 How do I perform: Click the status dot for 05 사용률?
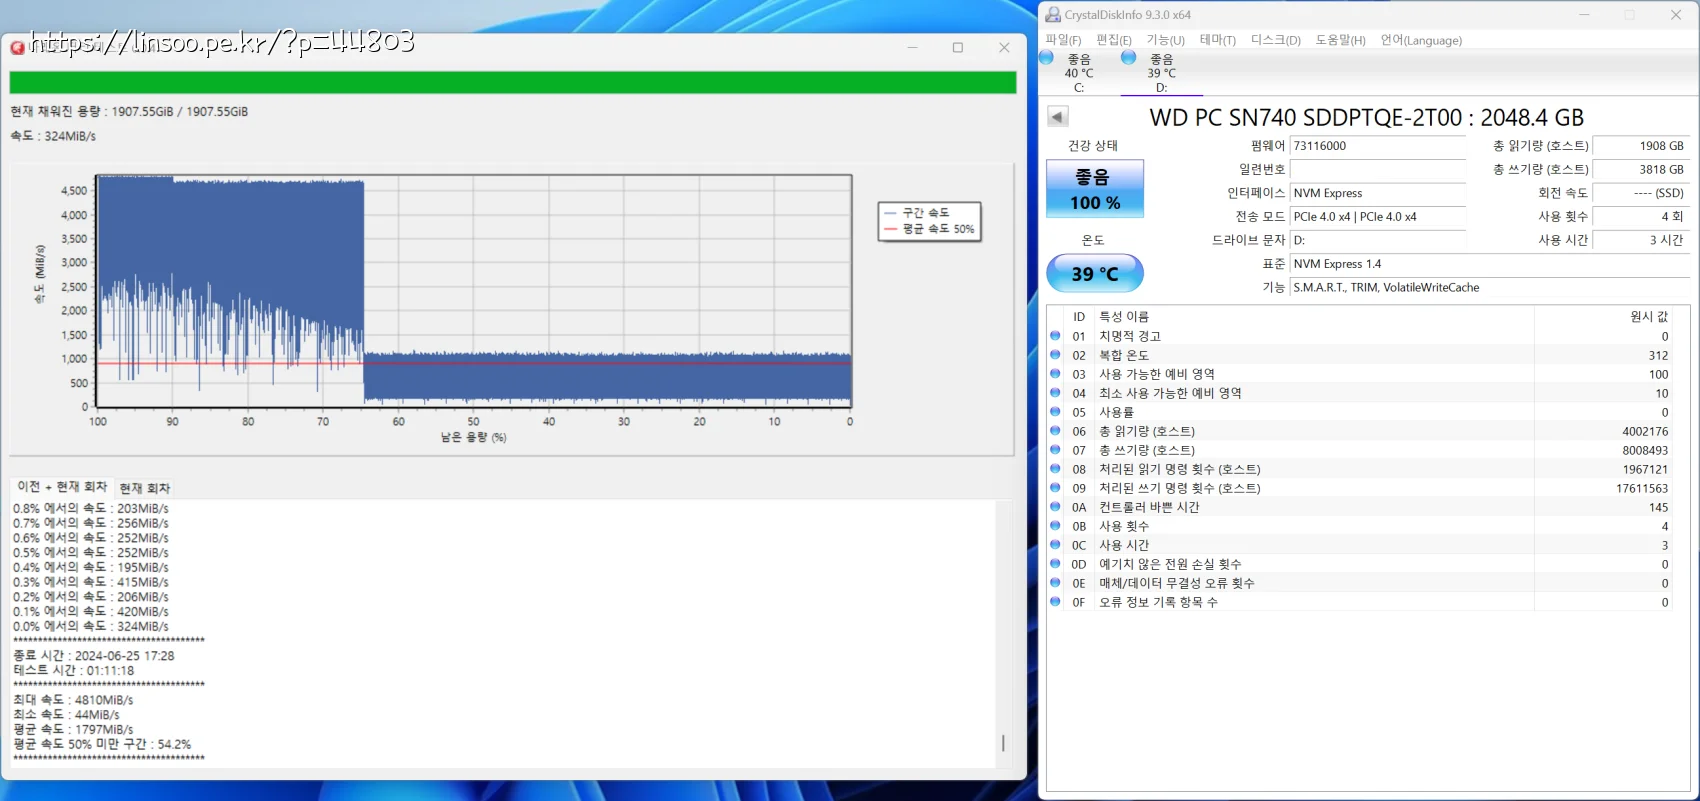pos(1055,412)
